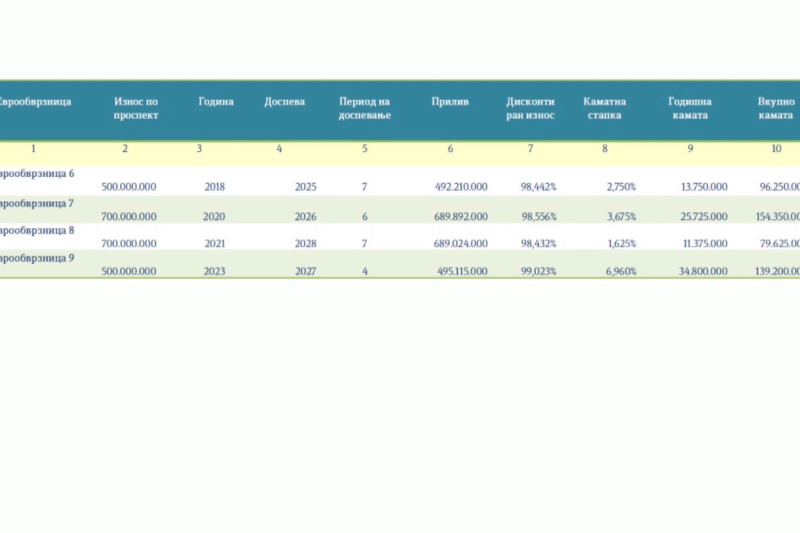The image size is (800, 533).
Task: Click the 'Прилив' column header
Action: point(450,101)
